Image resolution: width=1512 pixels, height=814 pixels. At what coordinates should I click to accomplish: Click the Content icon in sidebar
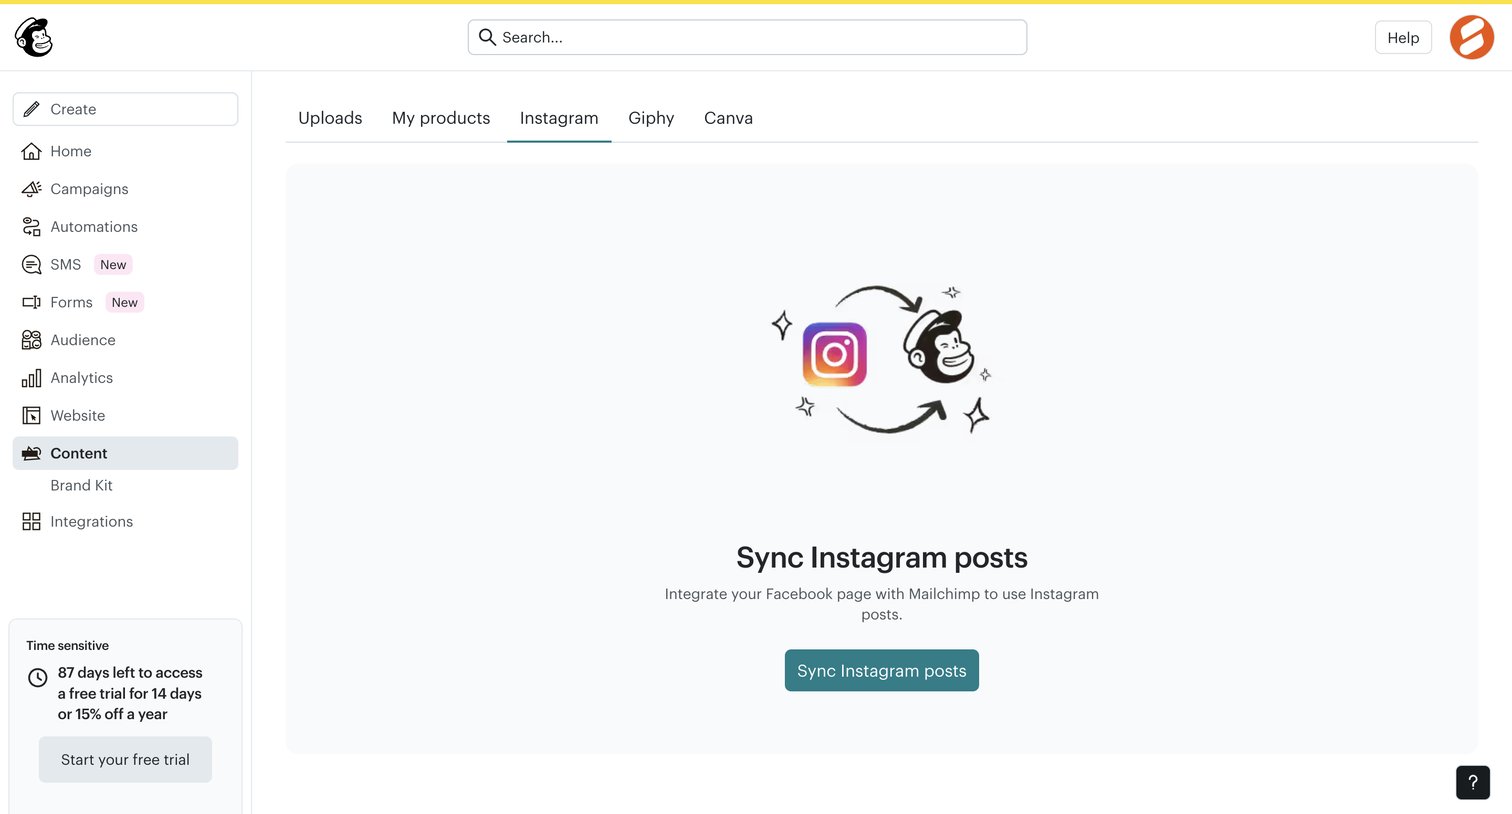point(32,453)
